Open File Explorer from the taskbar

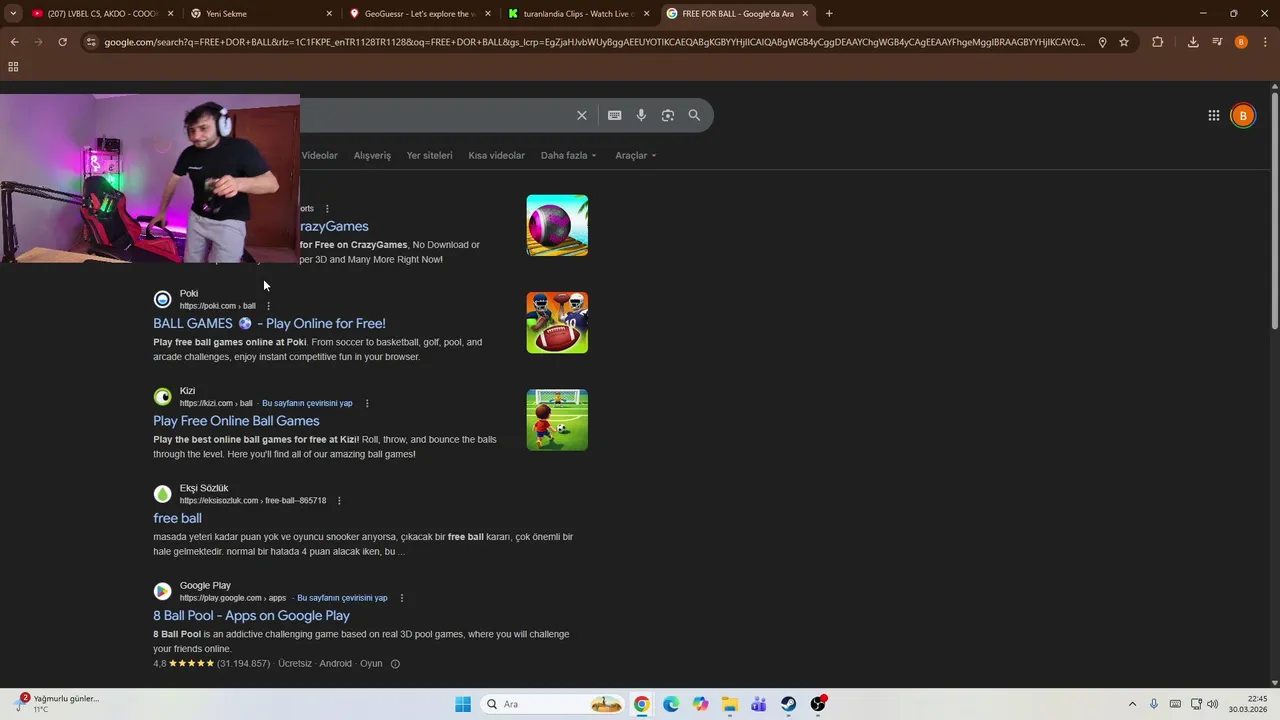(729, 704)
